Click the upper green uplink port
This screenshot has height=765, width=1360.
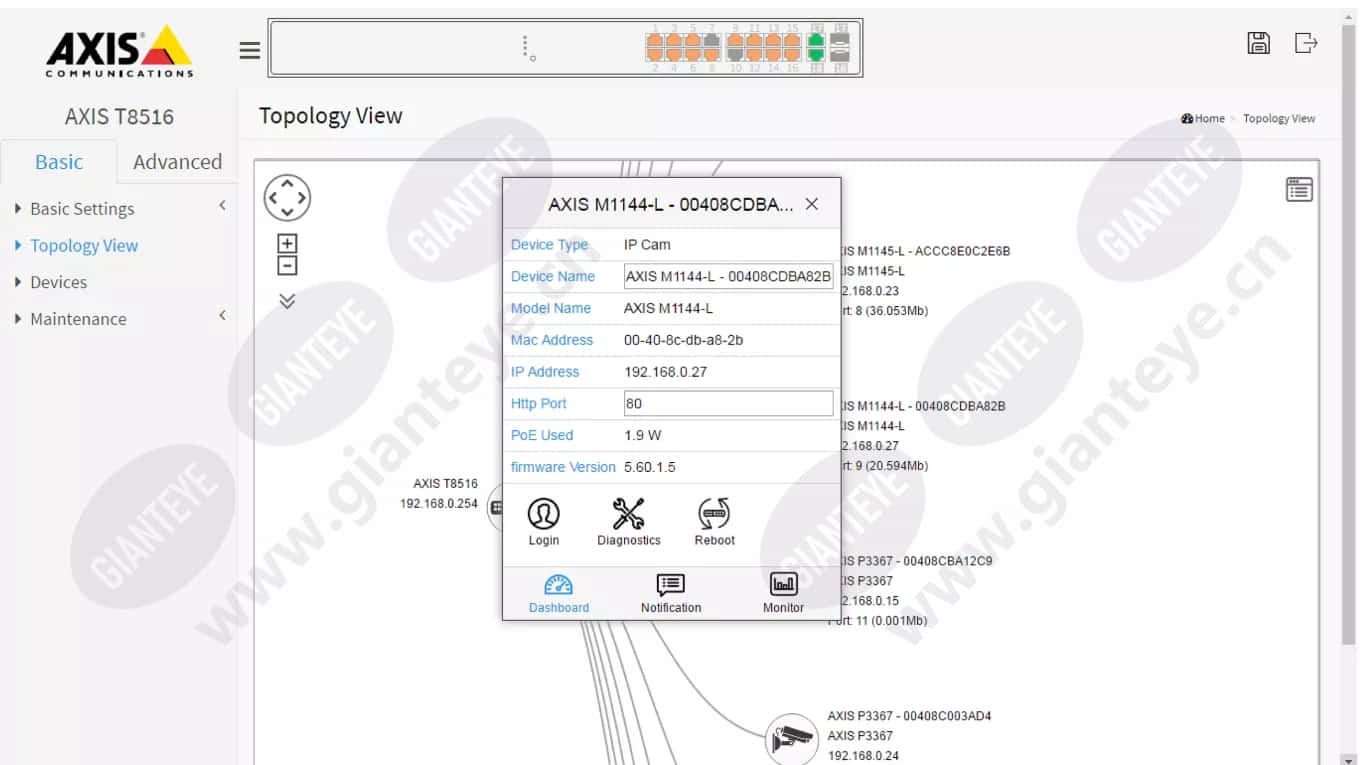816,40
